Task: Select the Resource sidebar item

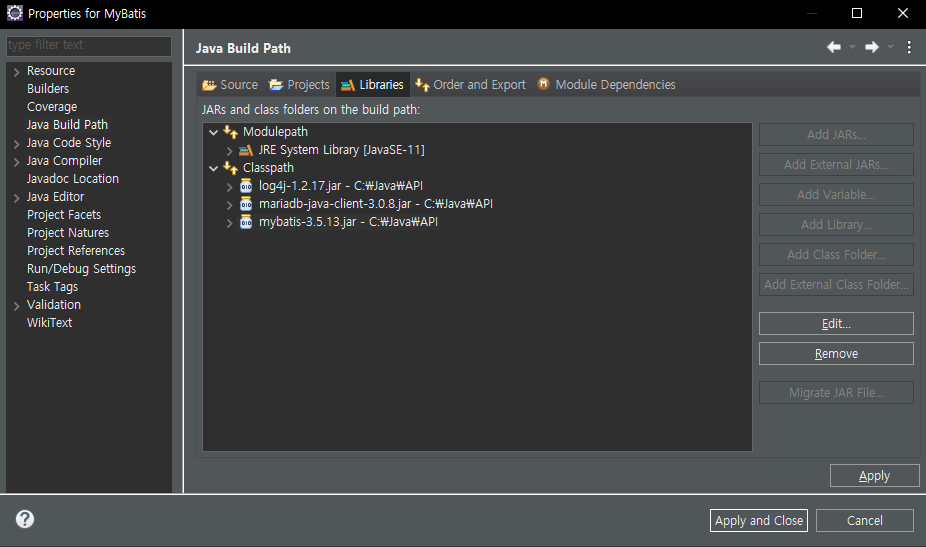Action: point(51,71)
